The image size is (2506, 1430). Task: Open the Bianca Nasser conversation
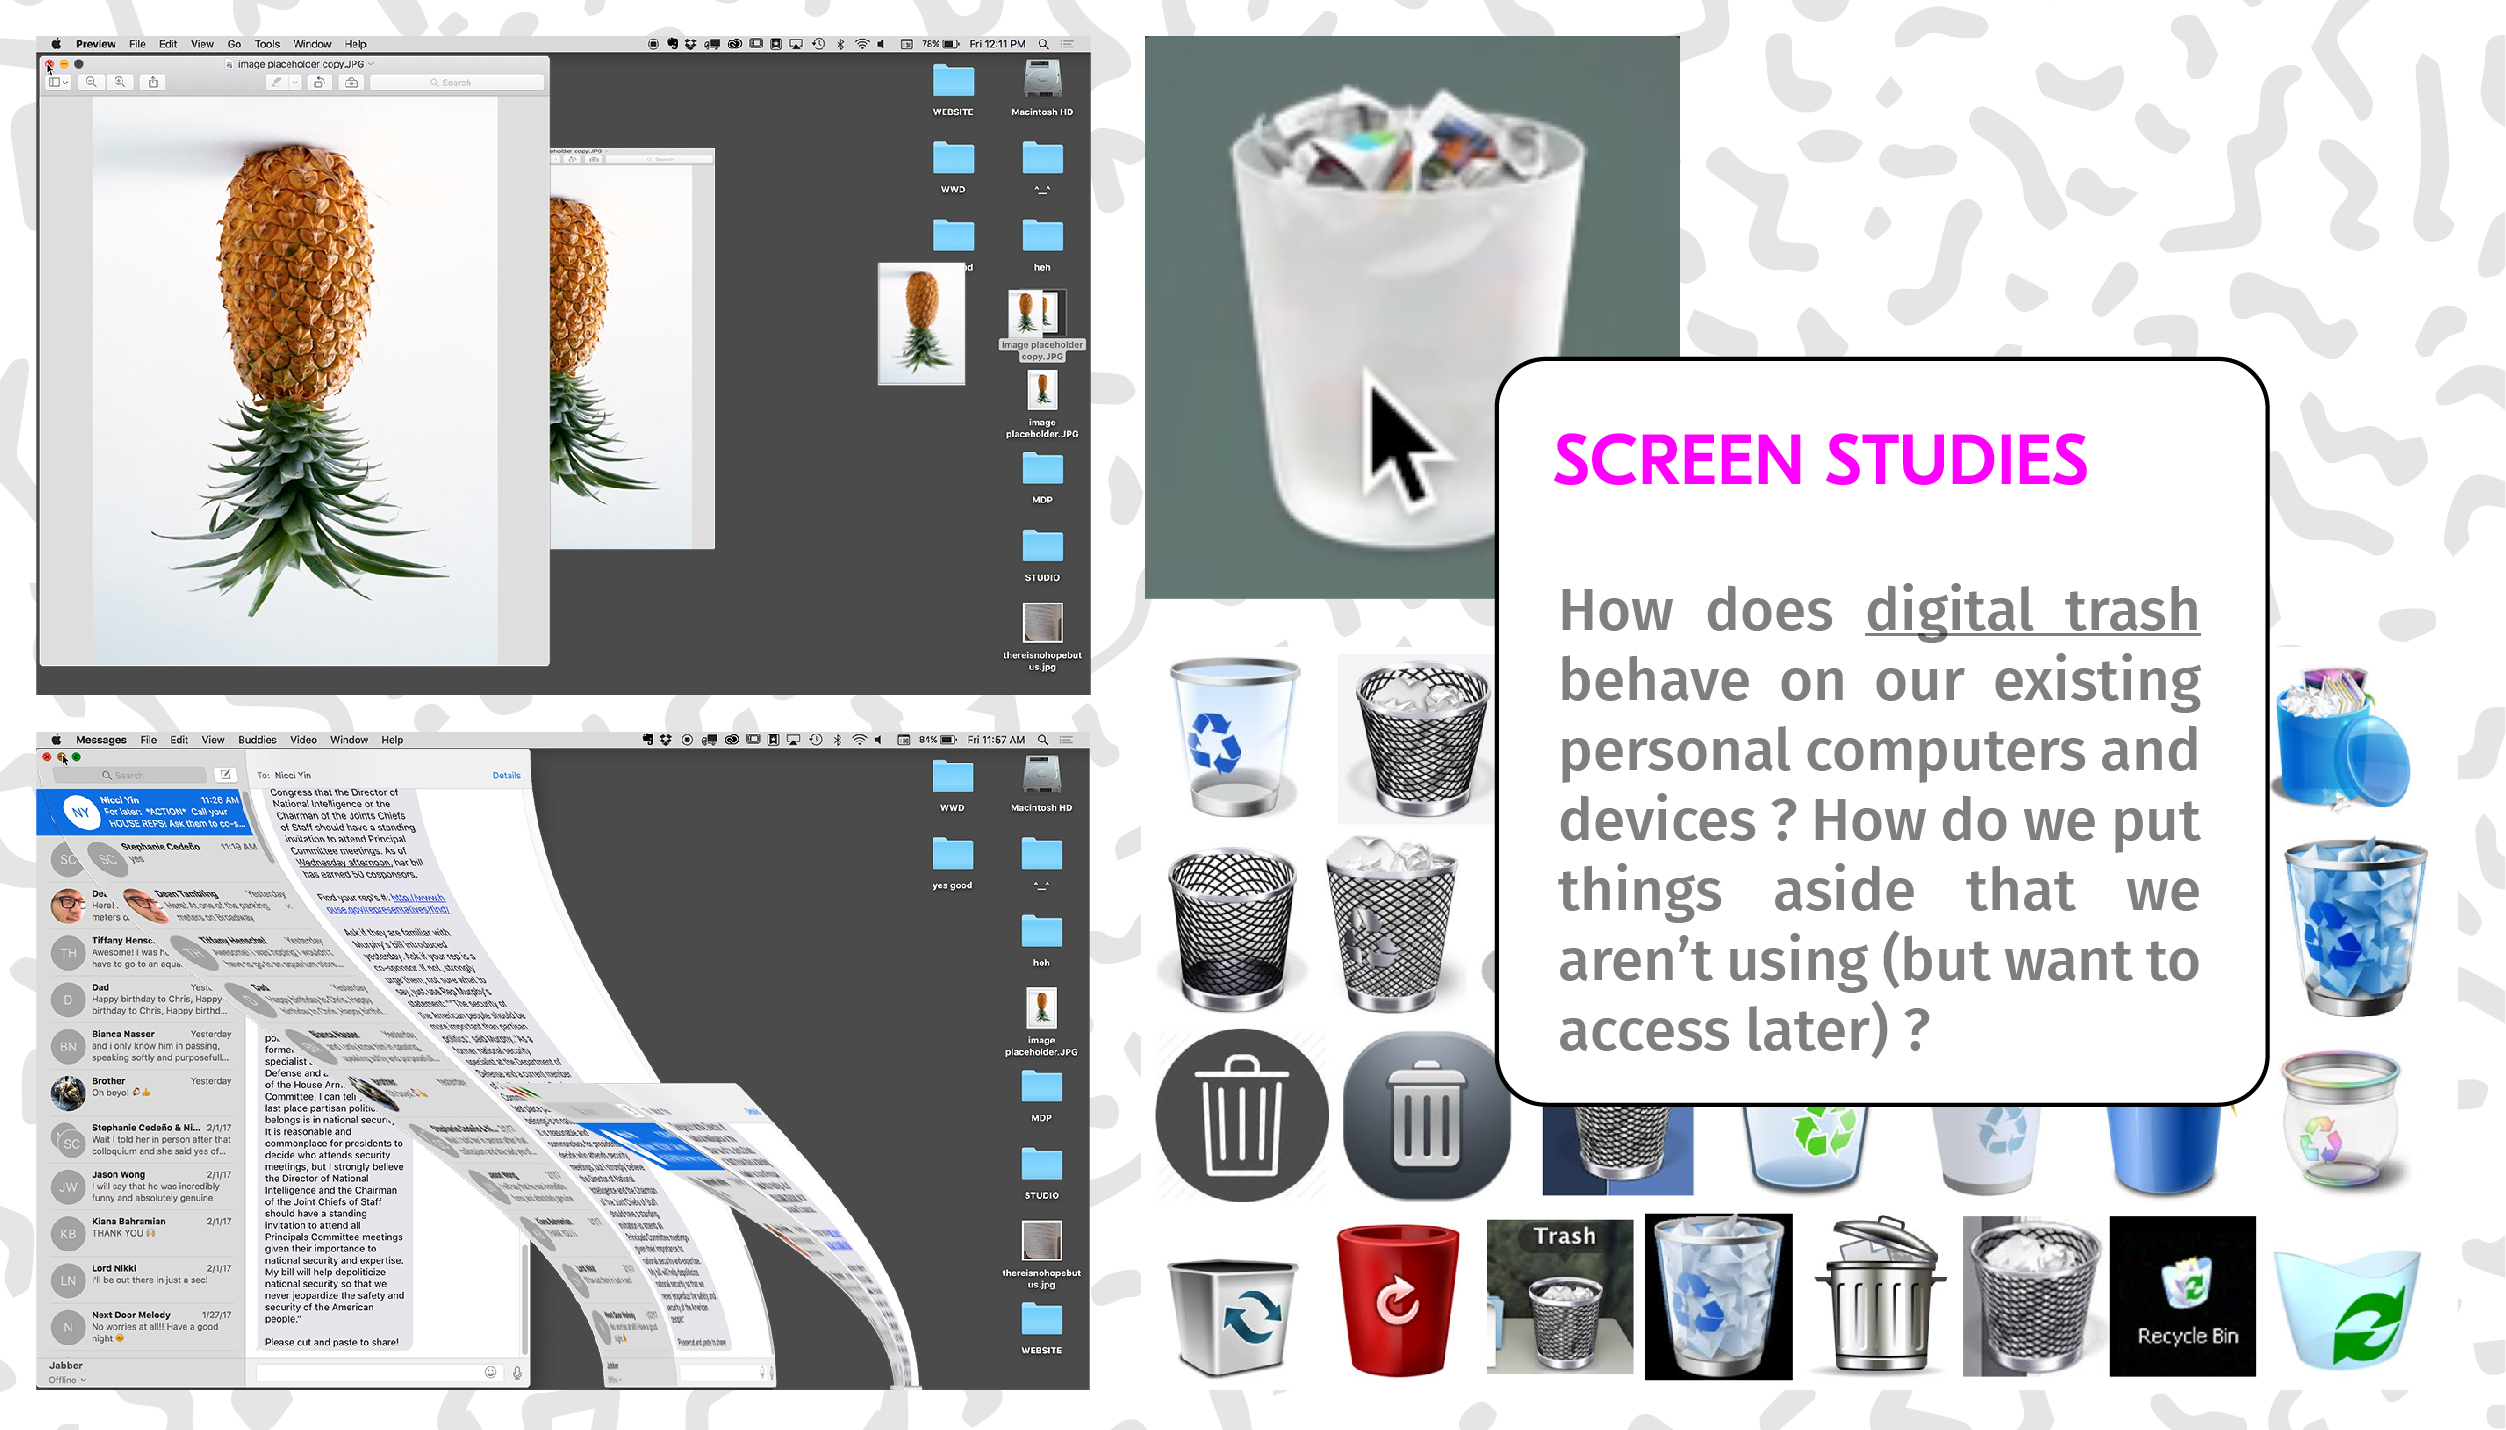(140, 1046)
